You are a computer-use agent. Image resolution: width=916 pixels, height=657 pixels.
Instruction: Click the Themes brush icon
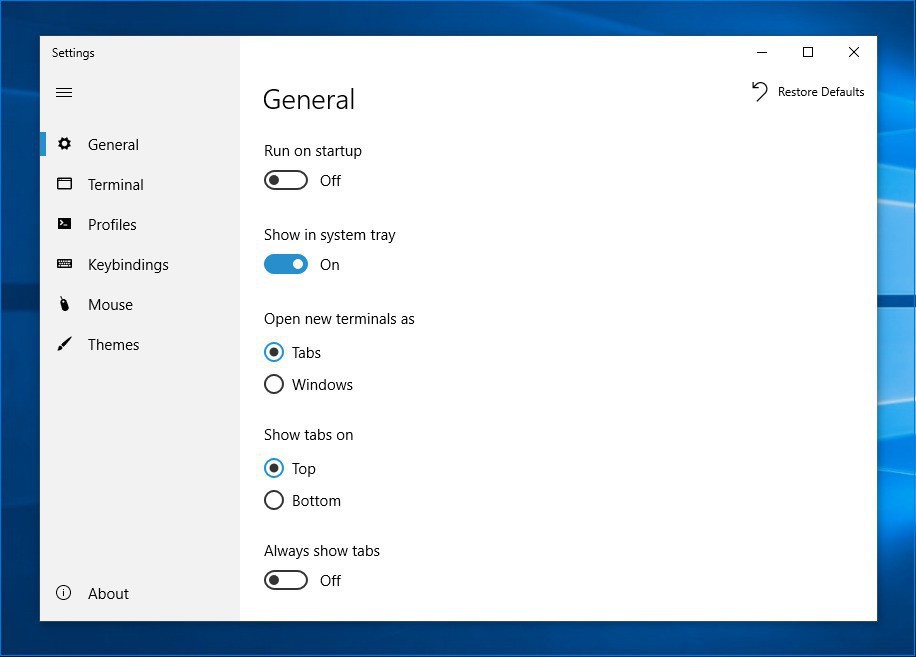click(x=64, y=344)
